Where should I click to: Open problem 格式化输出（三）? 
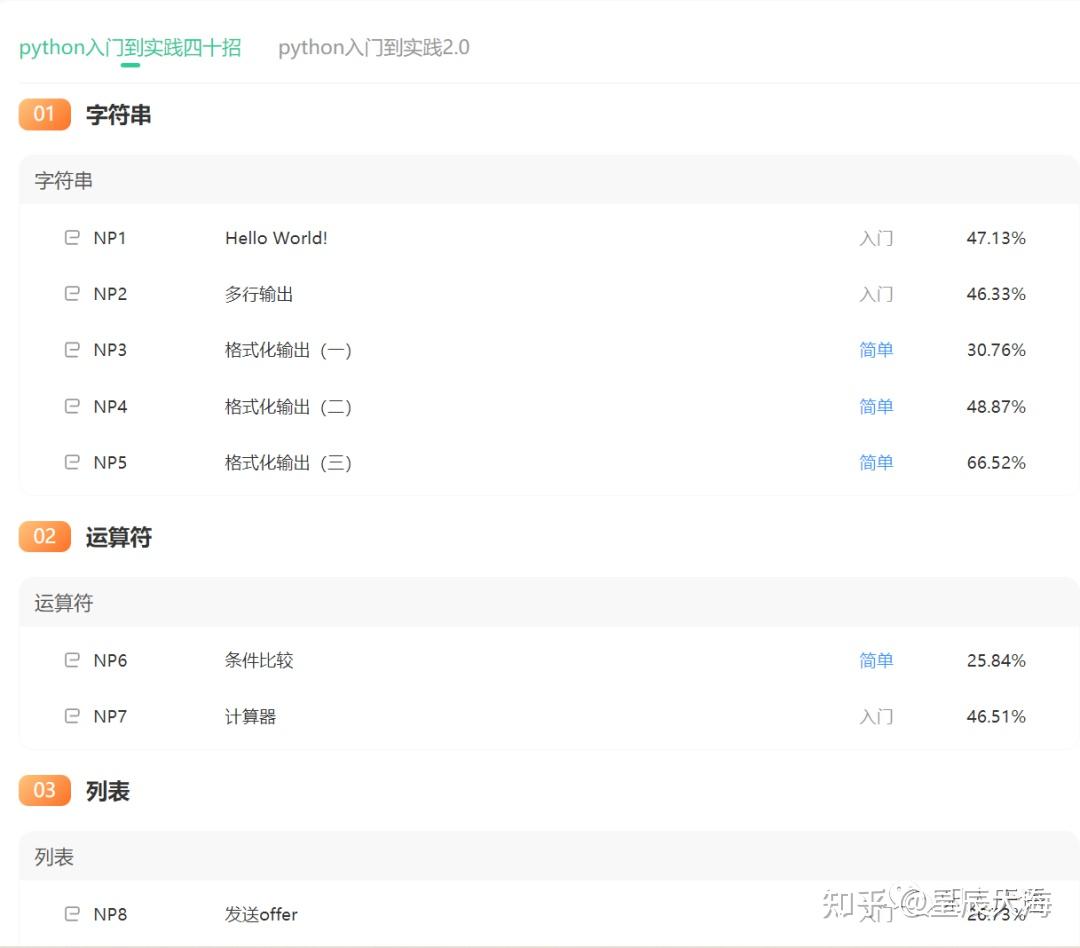point(288,462)
